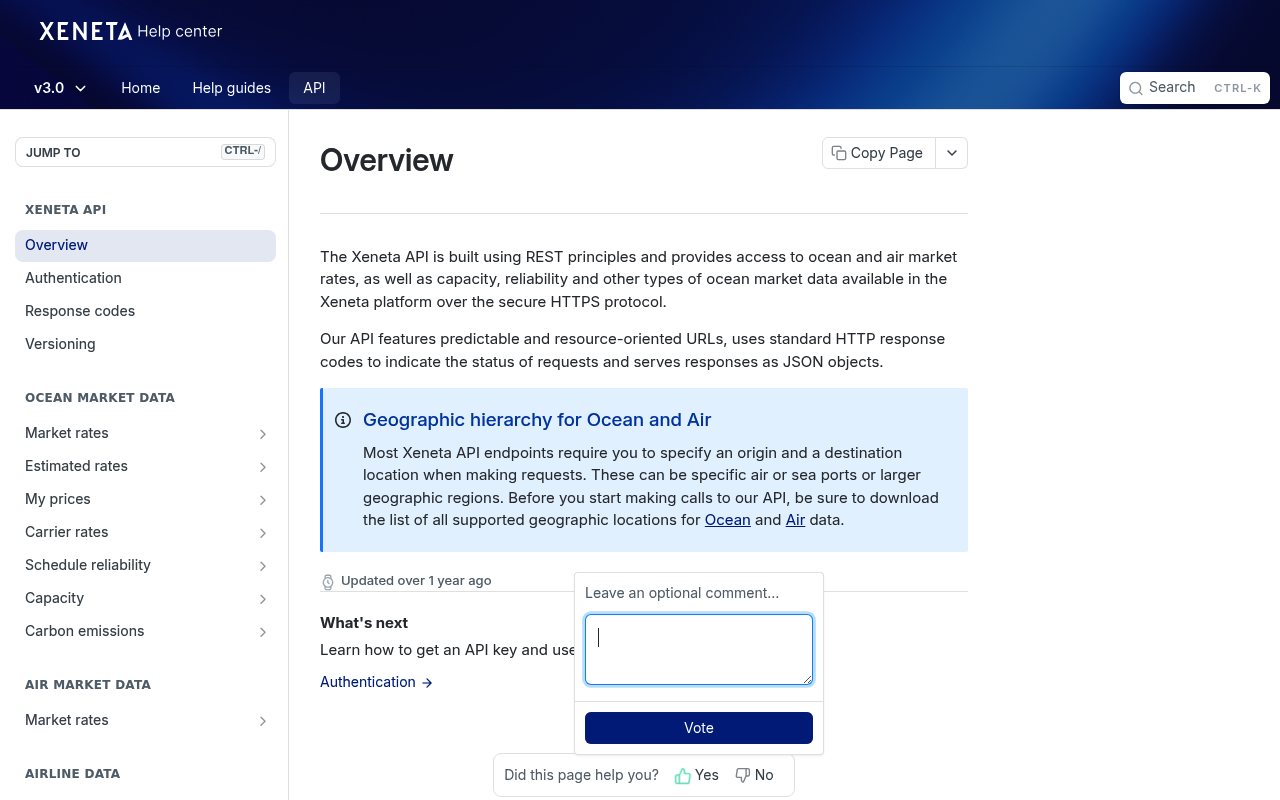This screenshot has height=800, width=1280.
Task: Vote Yes, this page helped
Action: (697, 775)
